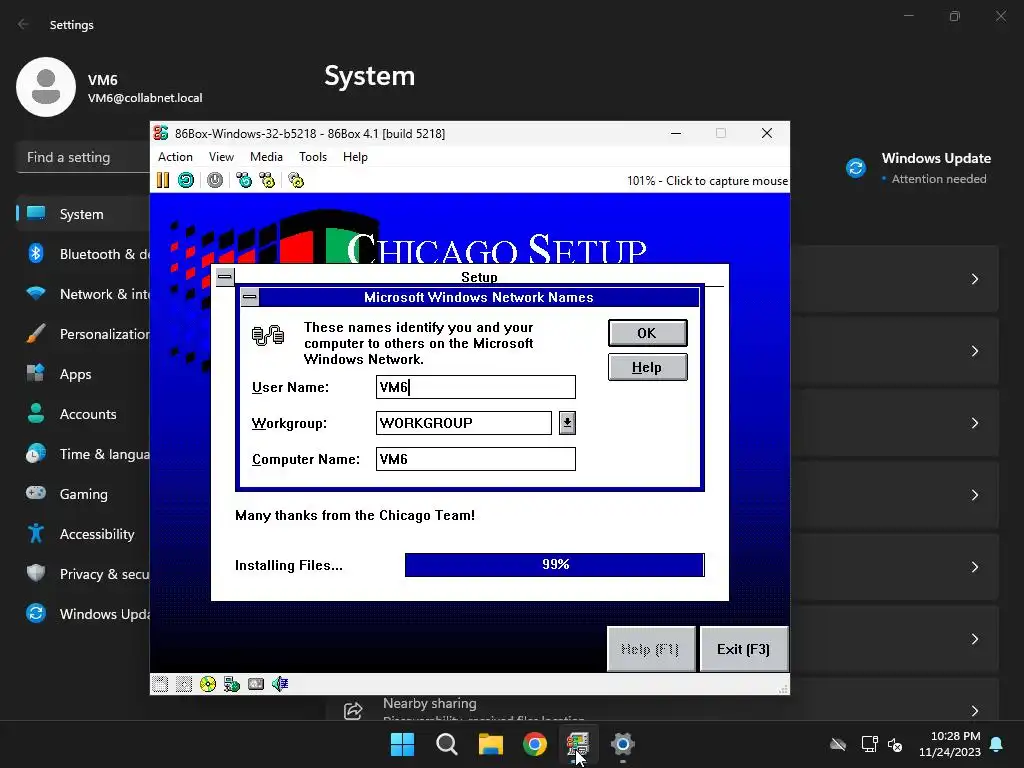
Task: Click Help button in Network Names dialog
Action: 647,367
